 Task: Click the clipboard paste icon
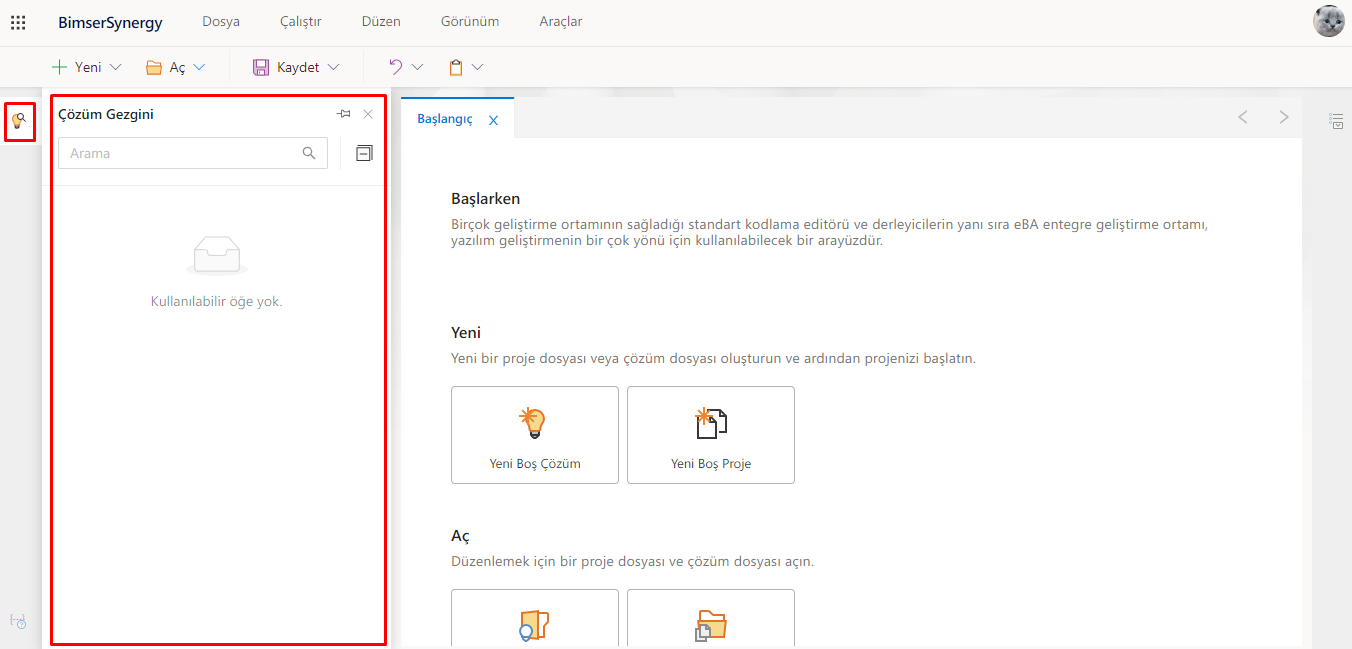point(456,67)
